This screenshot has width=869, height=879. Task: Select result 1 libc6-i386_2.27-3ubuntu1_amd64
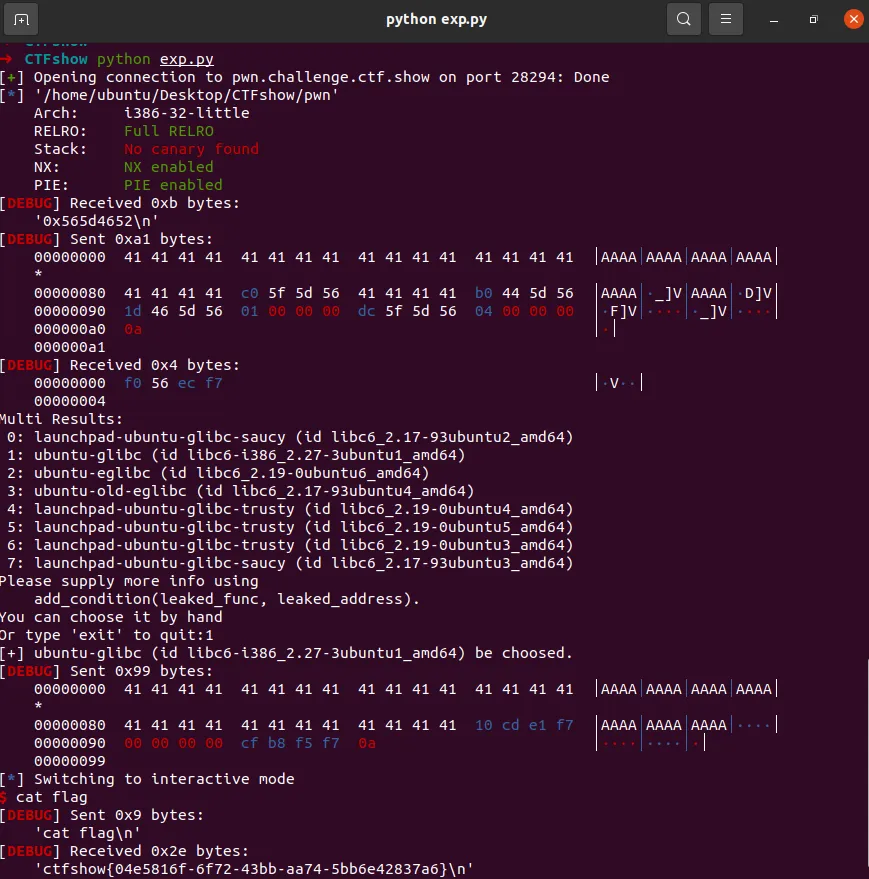tap(236, 455)
